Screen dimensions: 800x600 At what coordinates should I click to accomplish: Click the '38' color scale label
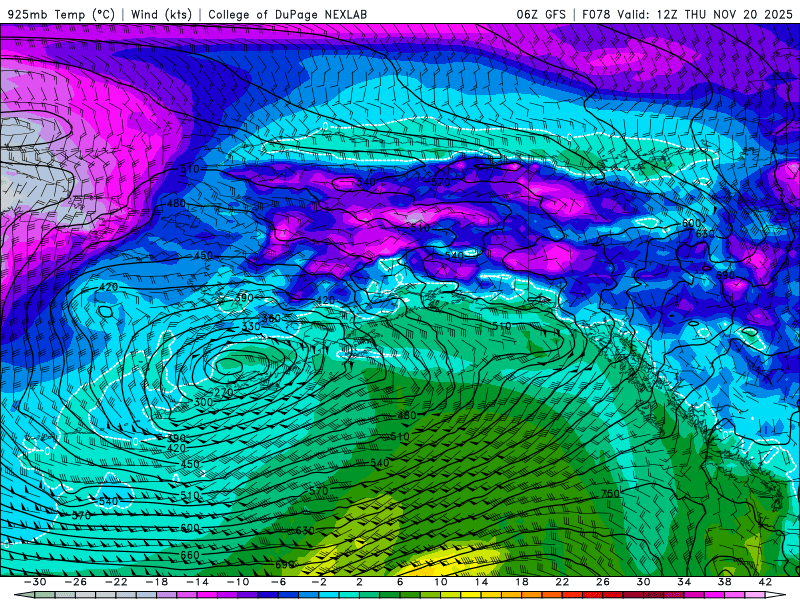coord(724,582)
